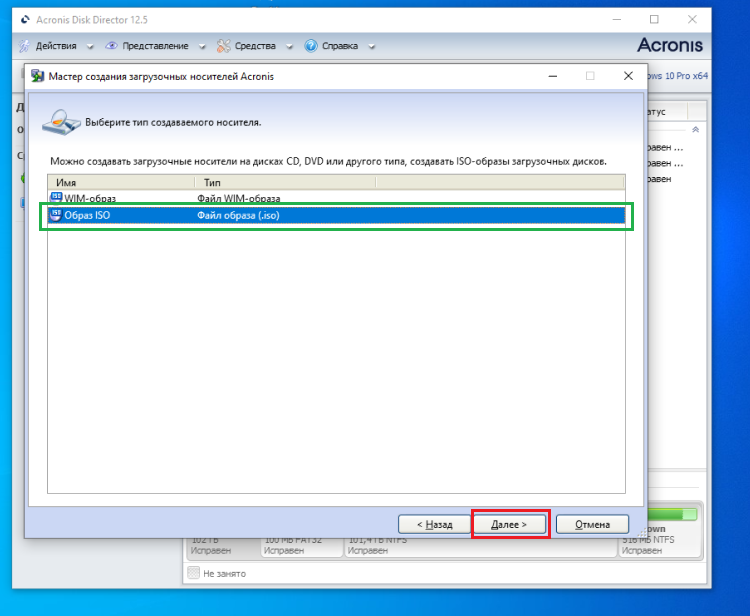This screenshot has width=750, height=616.
Task: Expand the Средства dropdown arrow
Action: click(x=289, y=47)
